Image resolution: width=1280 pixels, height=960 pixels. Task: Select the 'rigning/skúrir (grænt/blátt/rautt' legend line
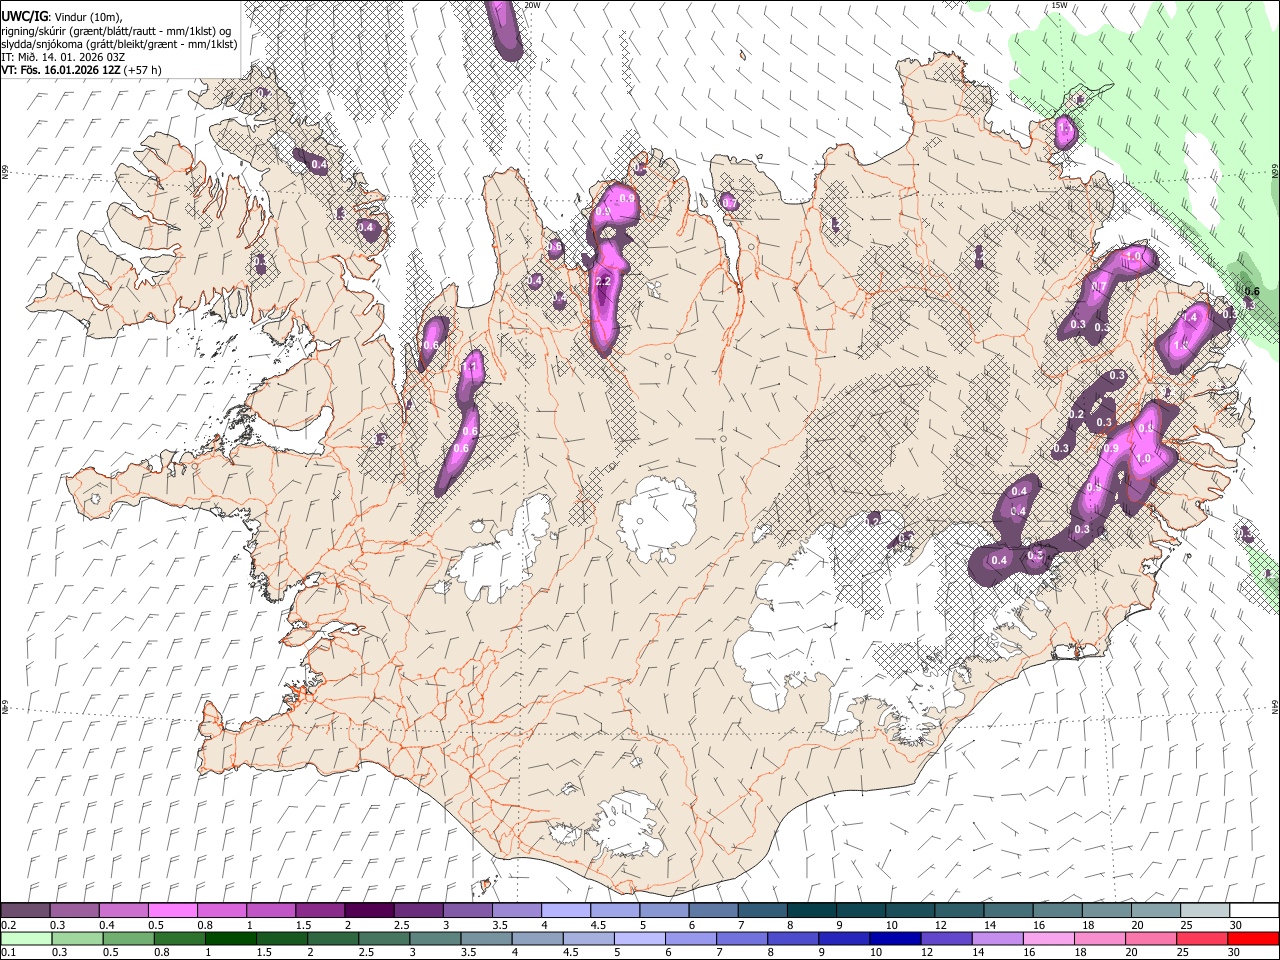115,31
